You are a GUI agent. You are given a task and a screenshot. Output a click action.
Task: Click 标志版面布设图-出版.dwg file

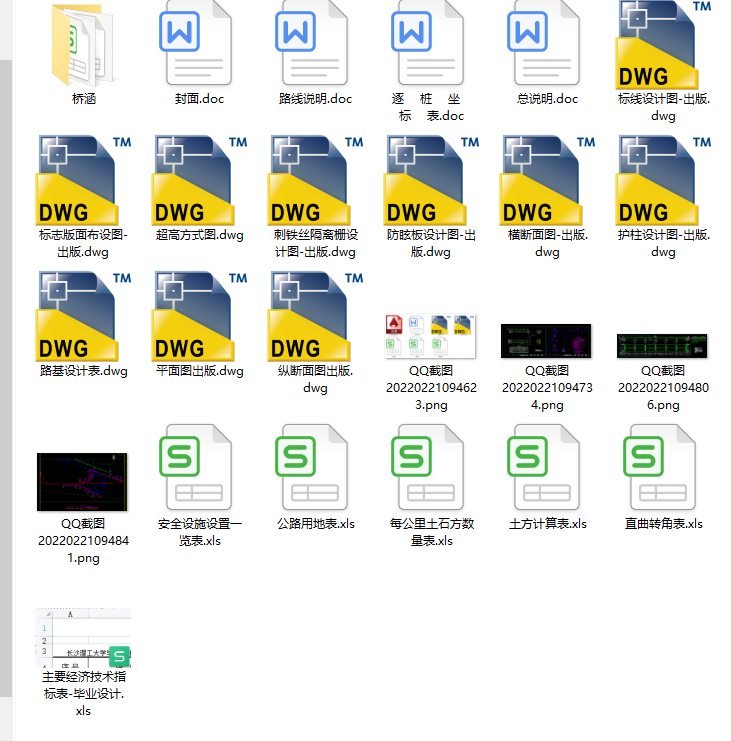coord(84,180)
